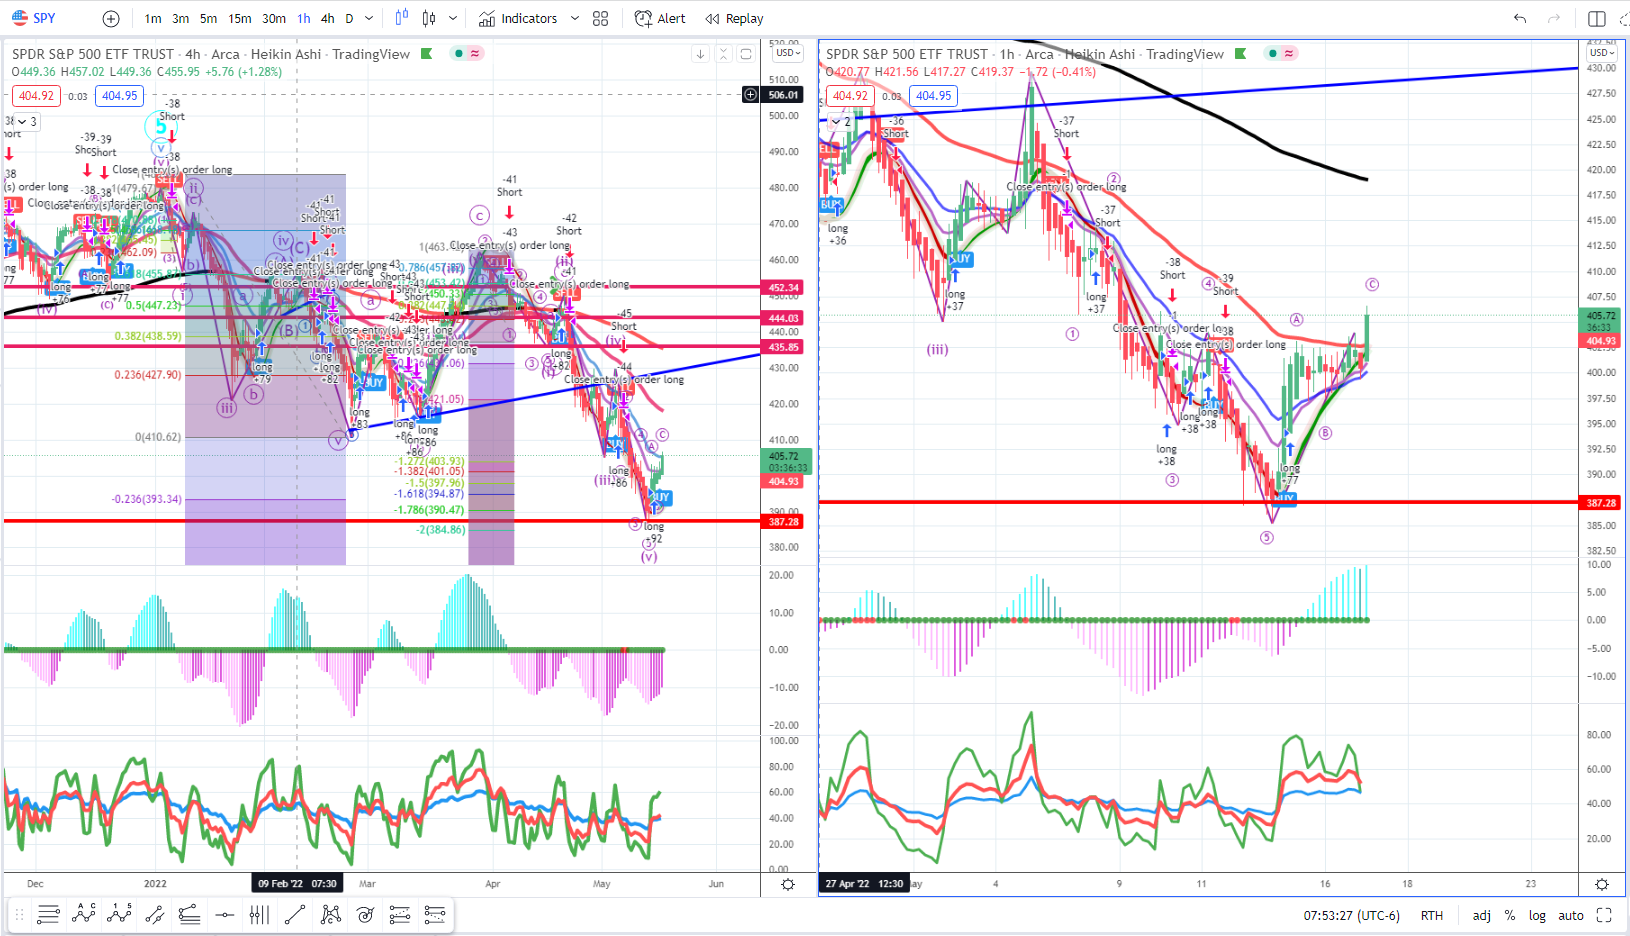Screen dimensions: 1630x936
Task: Toggle the auto scale
Action: [x=1571, y=915]
